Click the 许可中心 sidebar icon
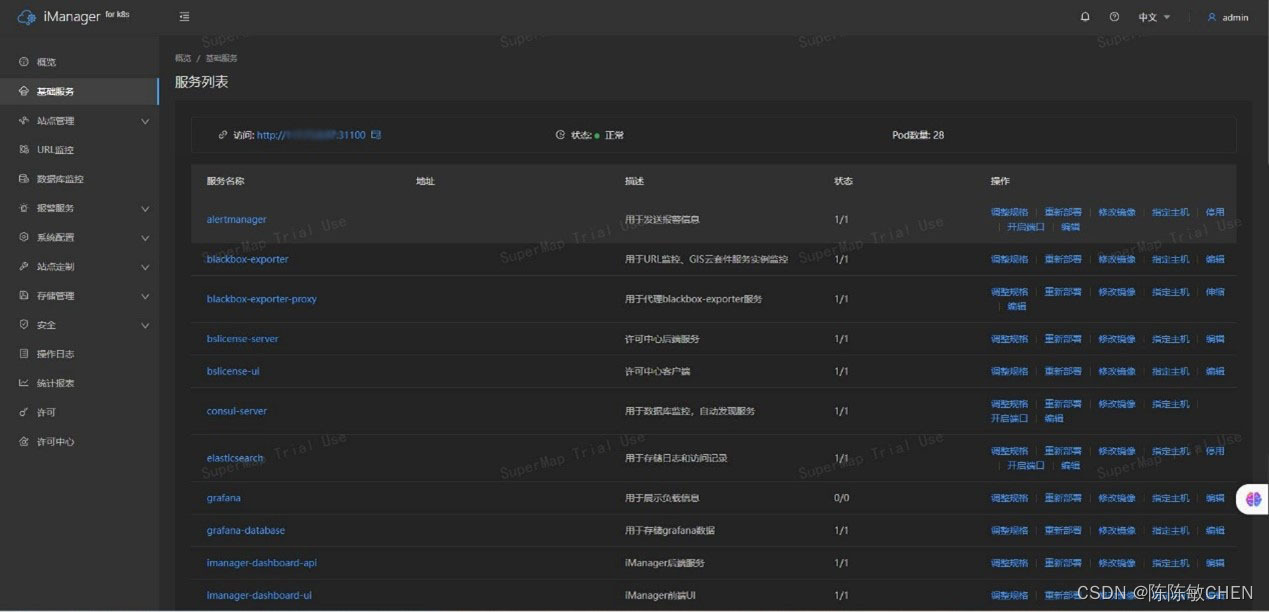The height and width of the screenshot is (612, 1269). click(x=24, y=441)
